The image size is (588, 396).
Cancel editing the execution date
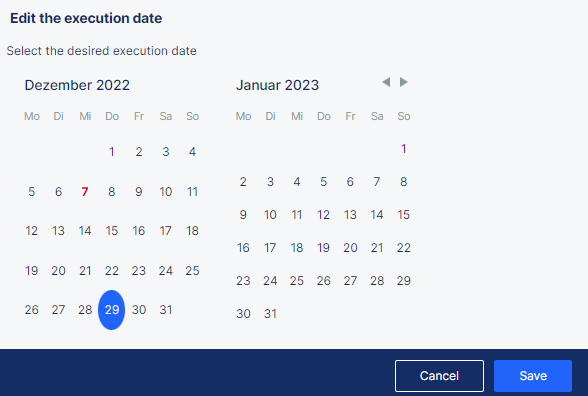coord(439,376)
